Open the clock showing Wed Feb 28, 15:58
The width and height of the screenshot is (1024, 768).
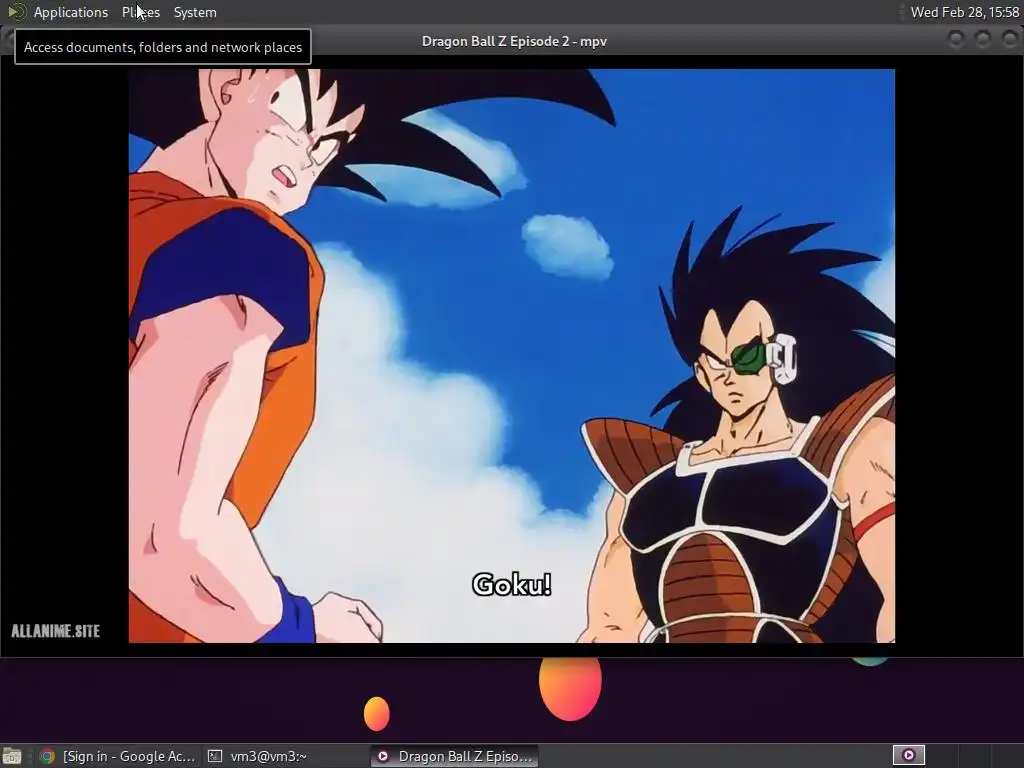(965, 12)
